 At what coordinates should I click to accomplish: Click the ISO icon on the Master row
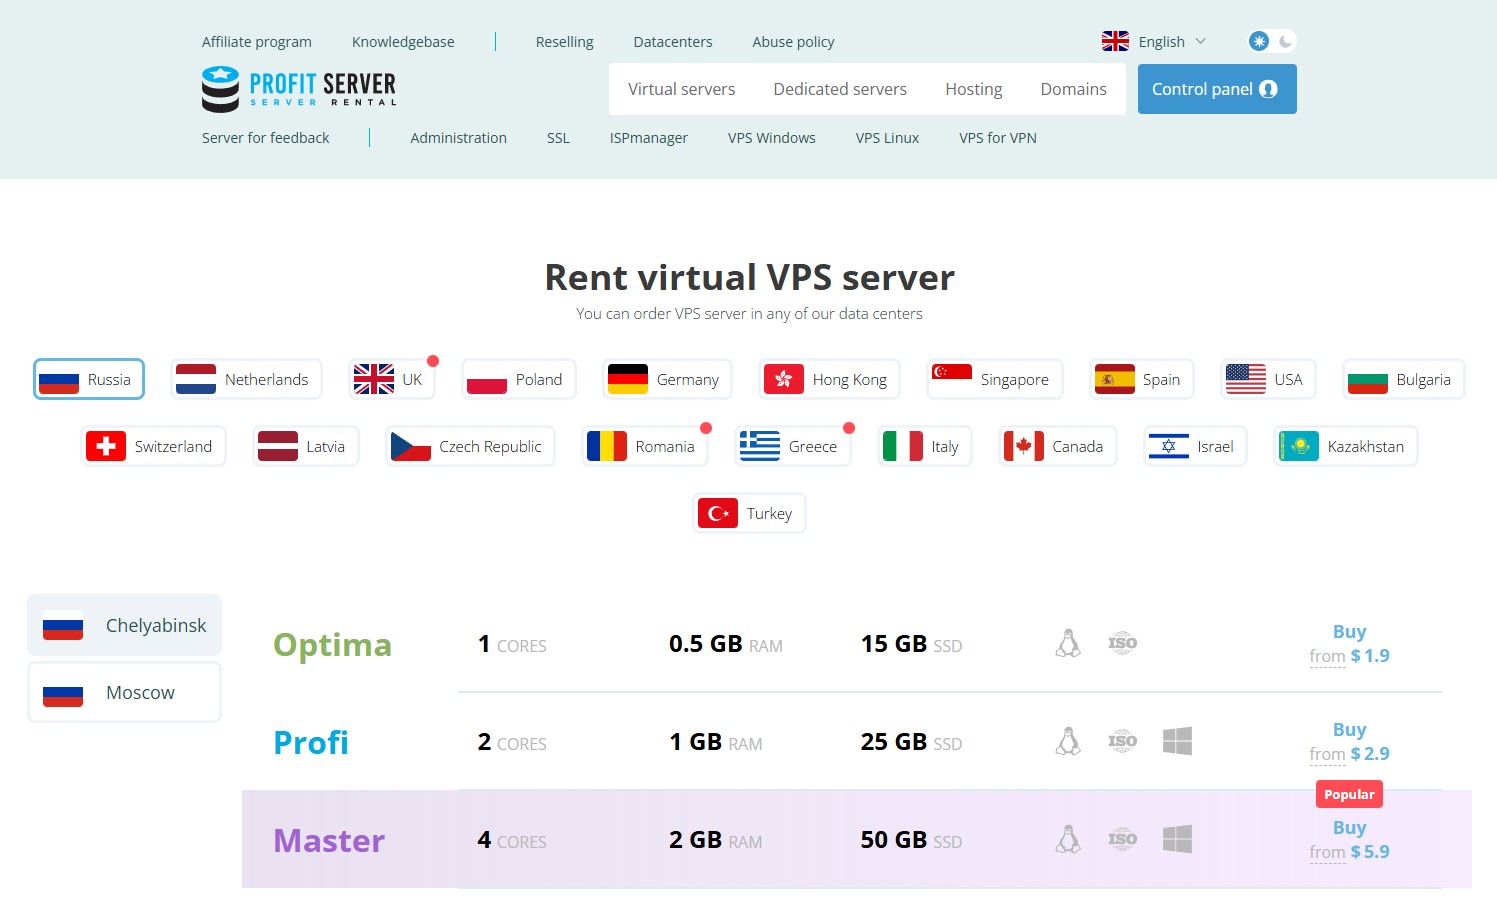[x=1122, y=840]
